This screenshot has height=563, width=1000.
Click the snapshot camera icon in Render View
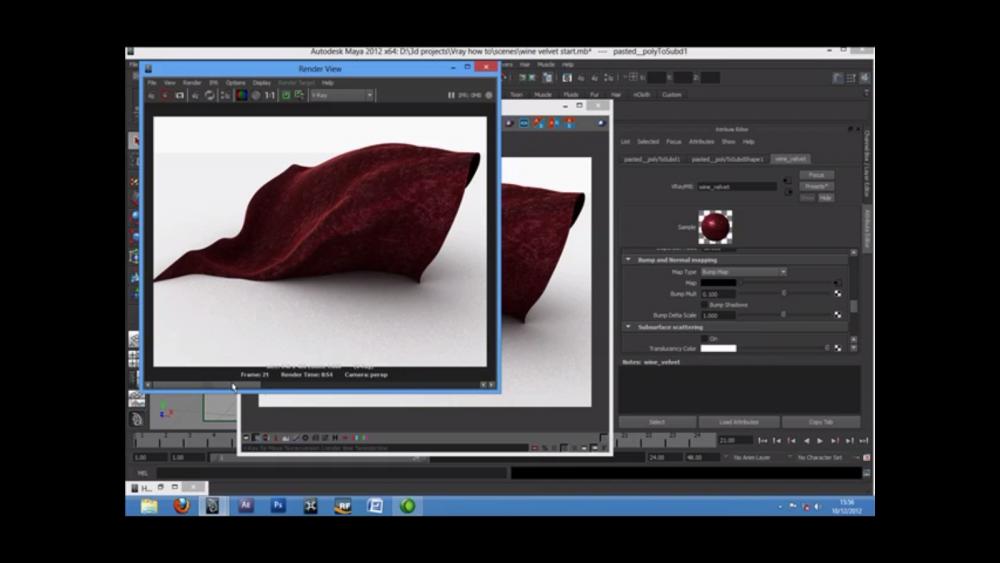click(180, 95)
